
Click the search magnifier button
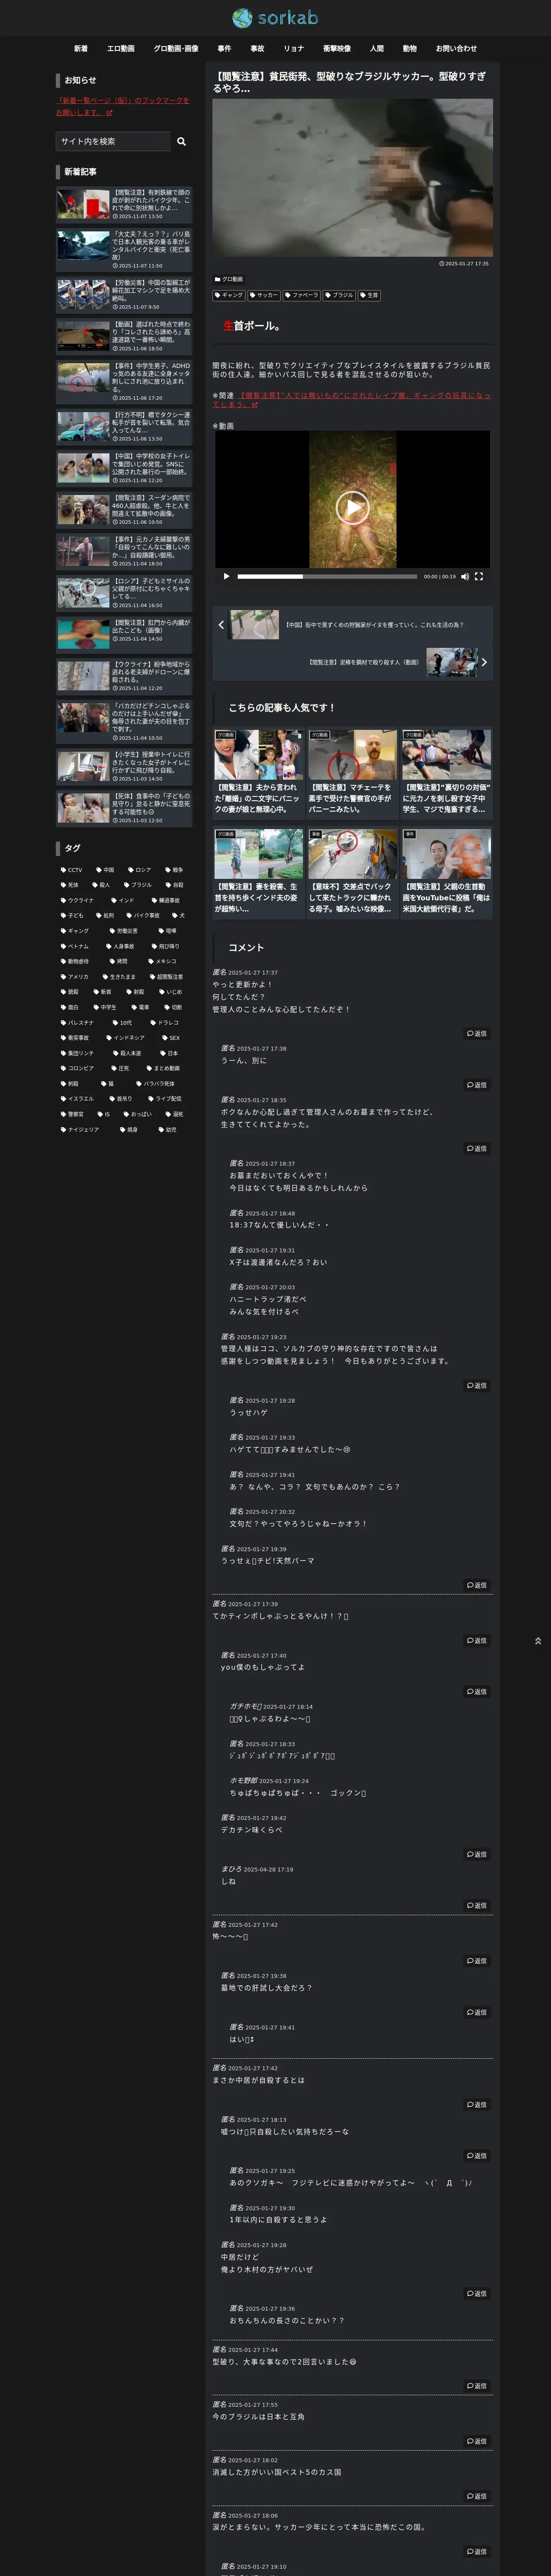(181, 142)
